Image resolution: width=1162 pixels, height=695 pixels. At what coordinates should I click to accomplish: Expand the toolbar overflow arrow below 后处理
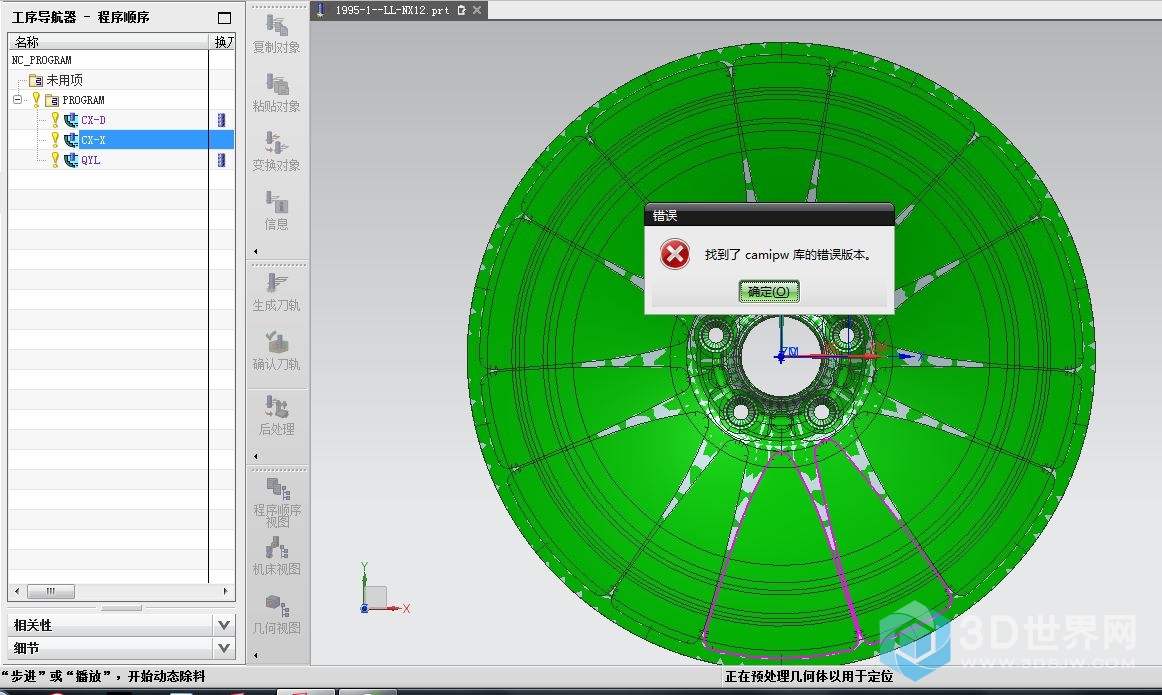256,456
